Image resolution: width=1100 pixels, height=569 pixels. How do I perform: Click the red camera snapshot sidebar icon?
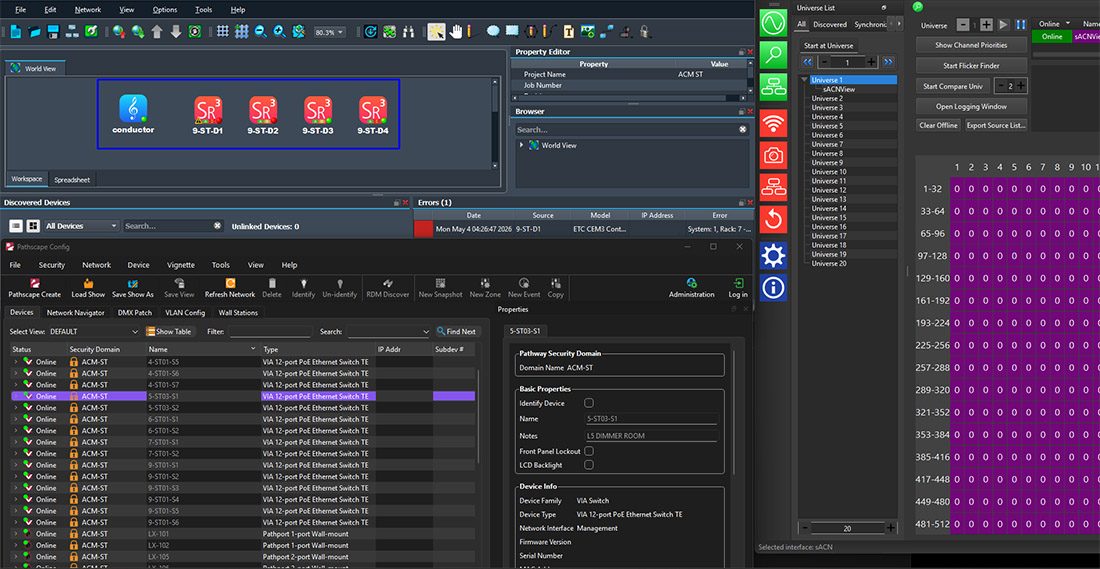(x=773, y=155)
